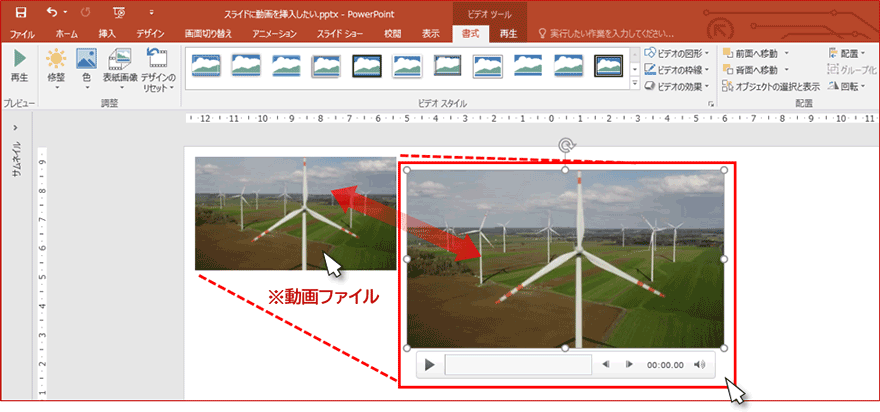The width and height of the screenshot is (880, 412).
Task: Open the 挿入 ribbon tab
Action: click(107, 33)
